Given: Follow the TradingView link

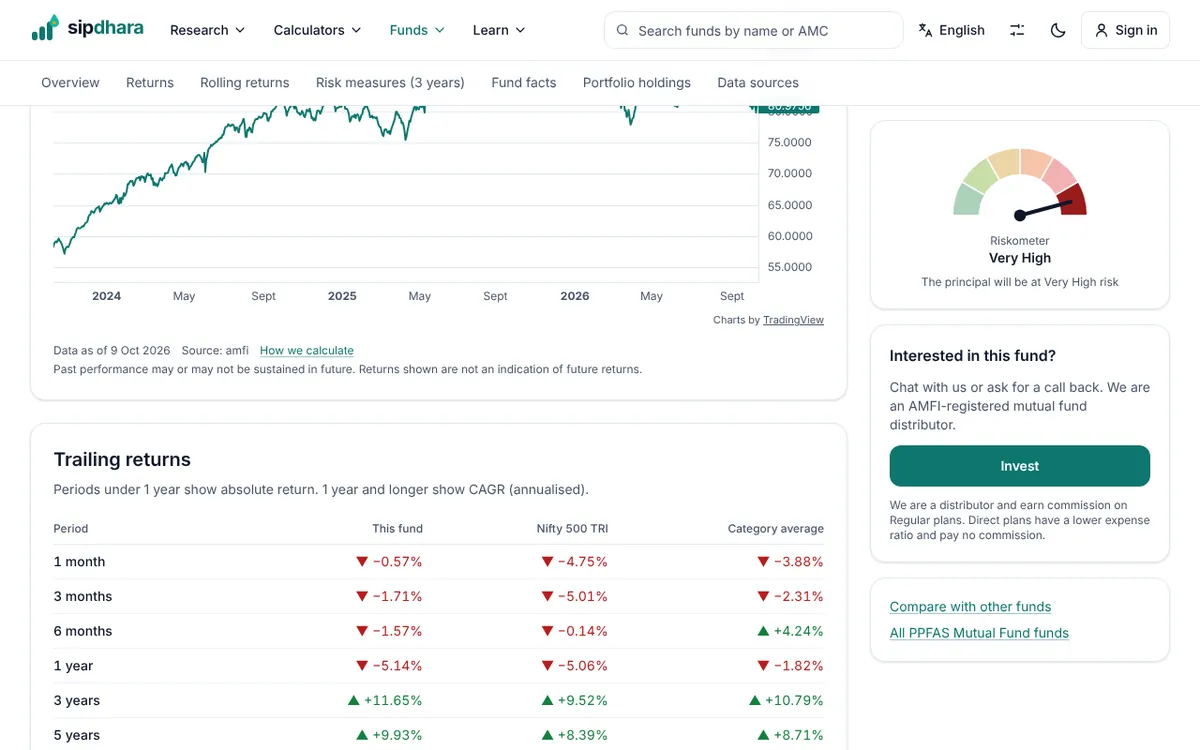Looking at the screenshot, I should coord(793,320).
